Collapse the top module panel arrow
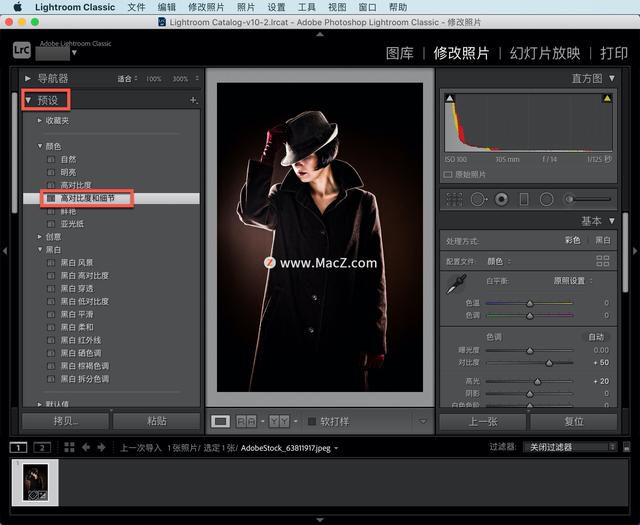 pos(320,35)
